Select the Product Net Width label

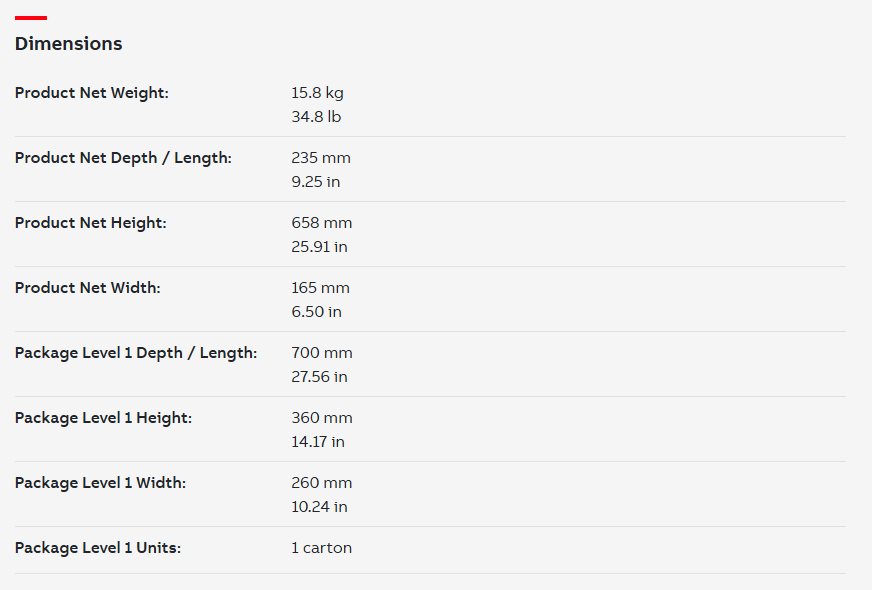[x=88, y=288]
